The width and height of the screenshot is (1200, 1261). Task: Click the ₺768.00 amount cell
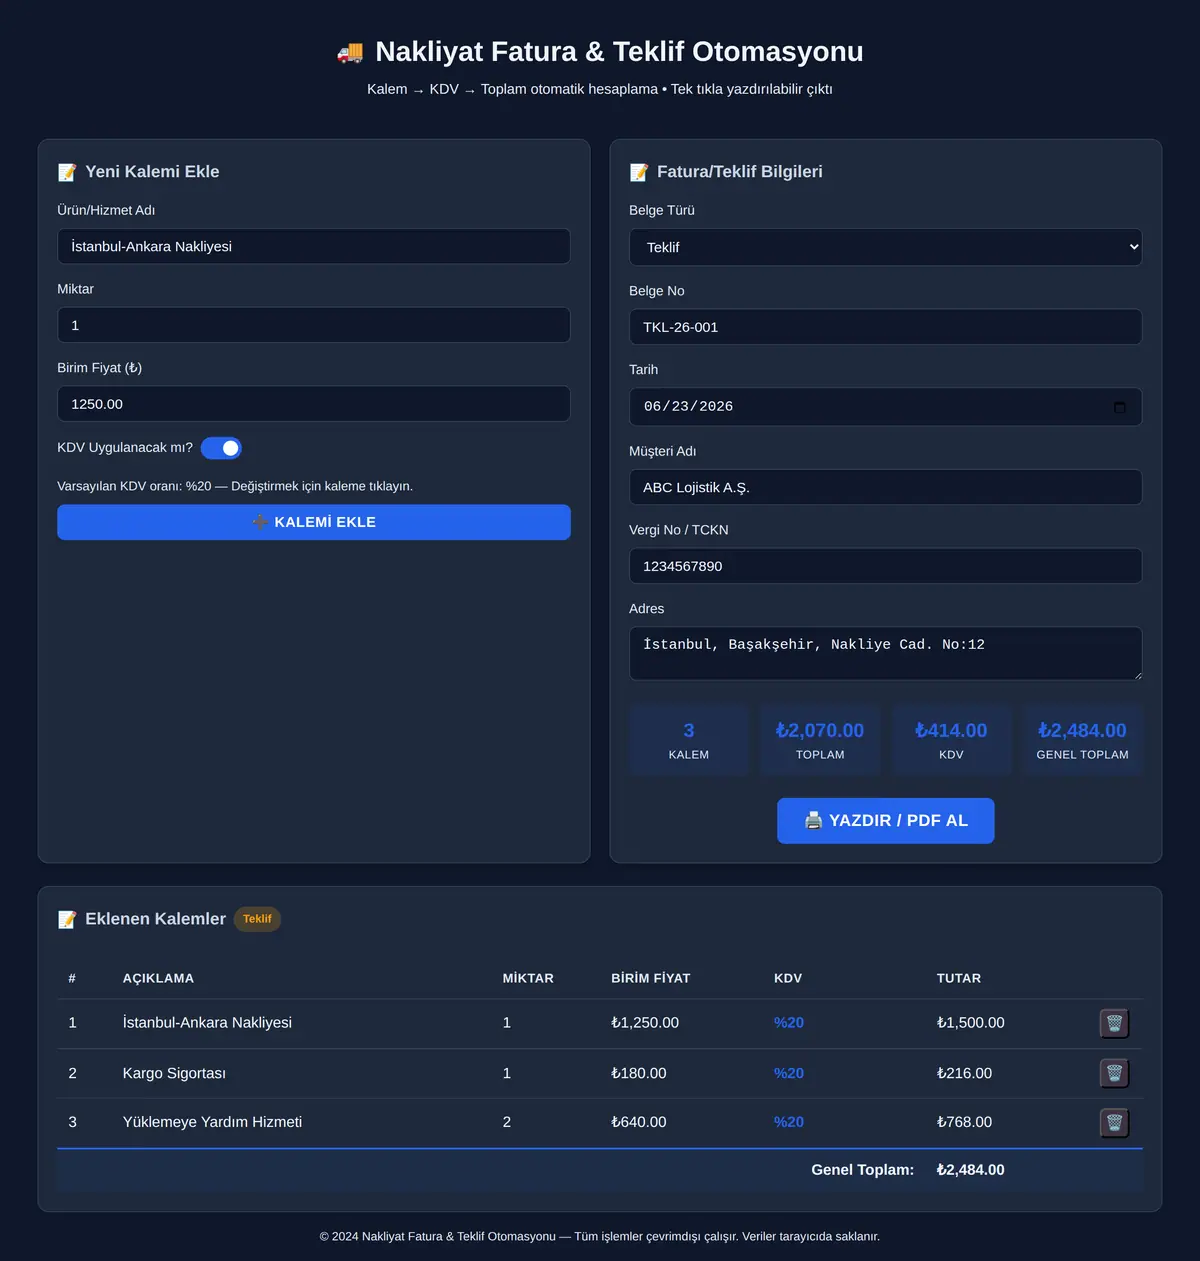tap(965, 1122)
